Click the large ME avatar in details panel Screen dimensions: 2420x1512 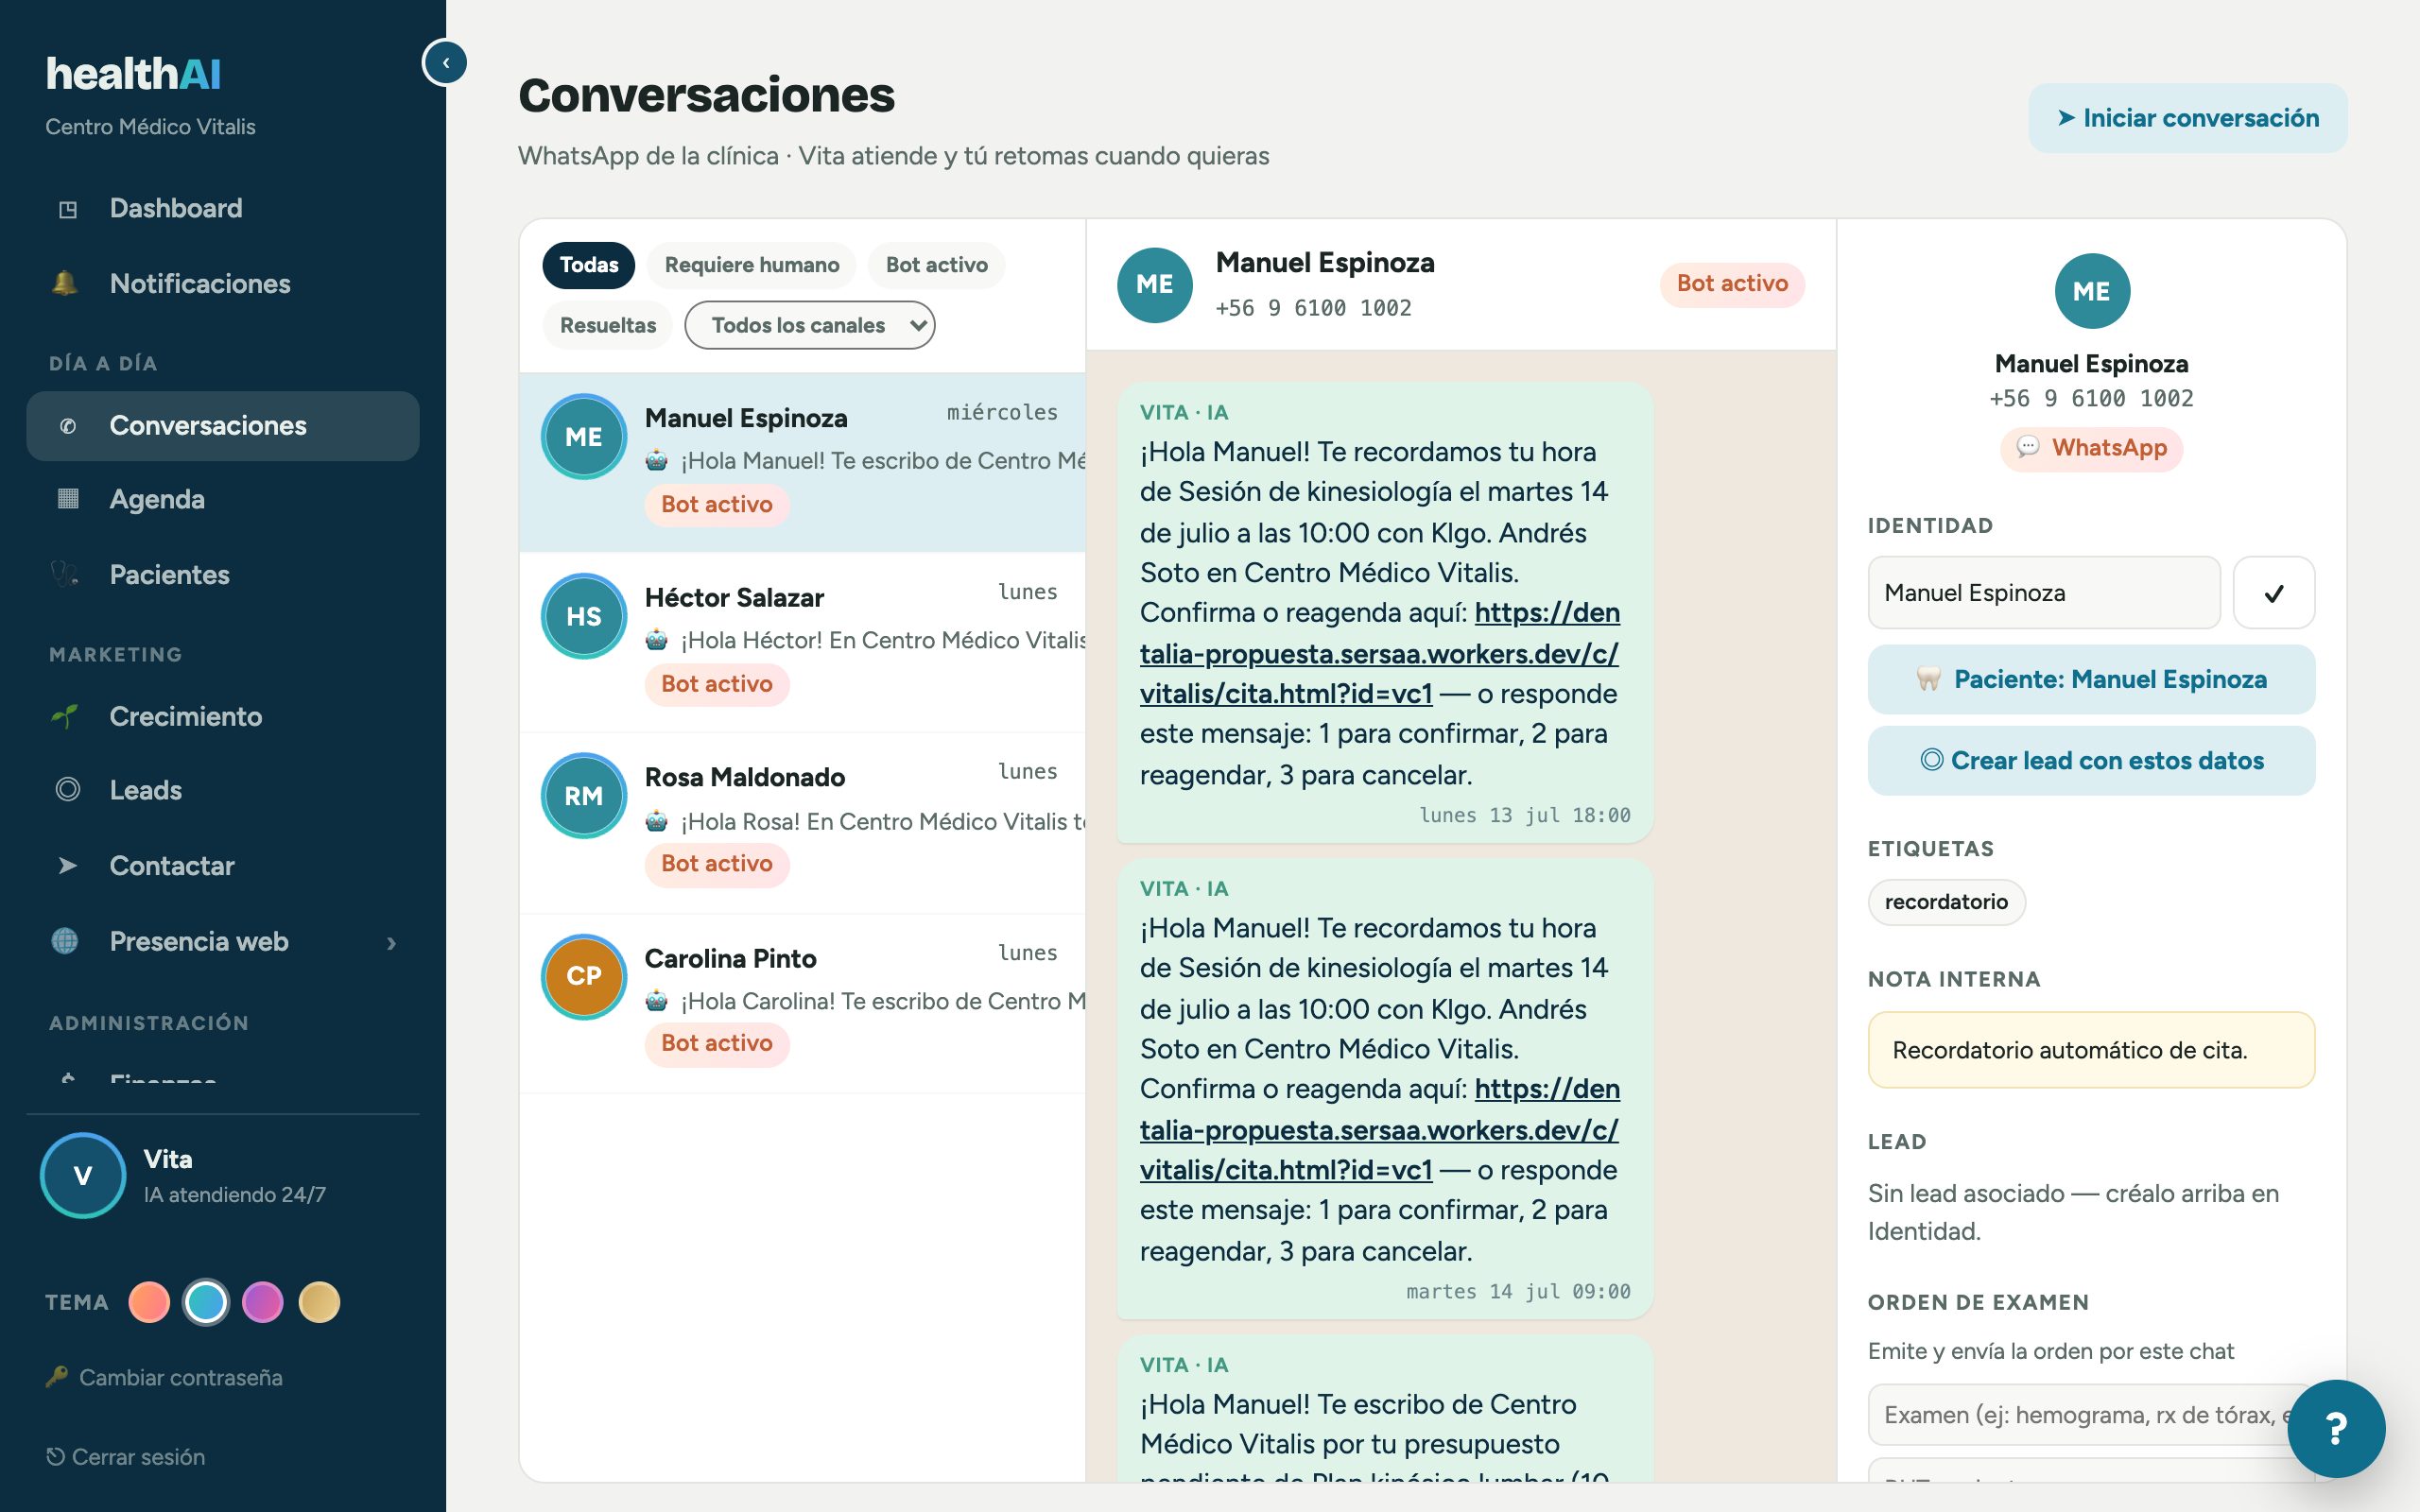[x=2091, y=291]
